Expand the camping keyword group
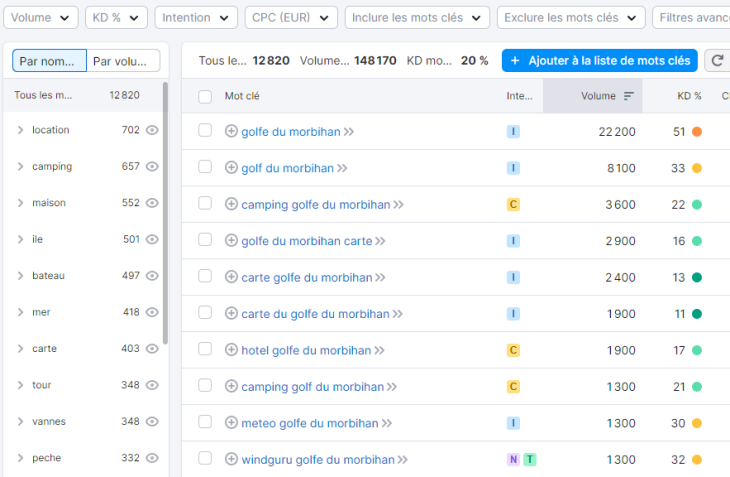Screen dimensions: 730x477 20,166
